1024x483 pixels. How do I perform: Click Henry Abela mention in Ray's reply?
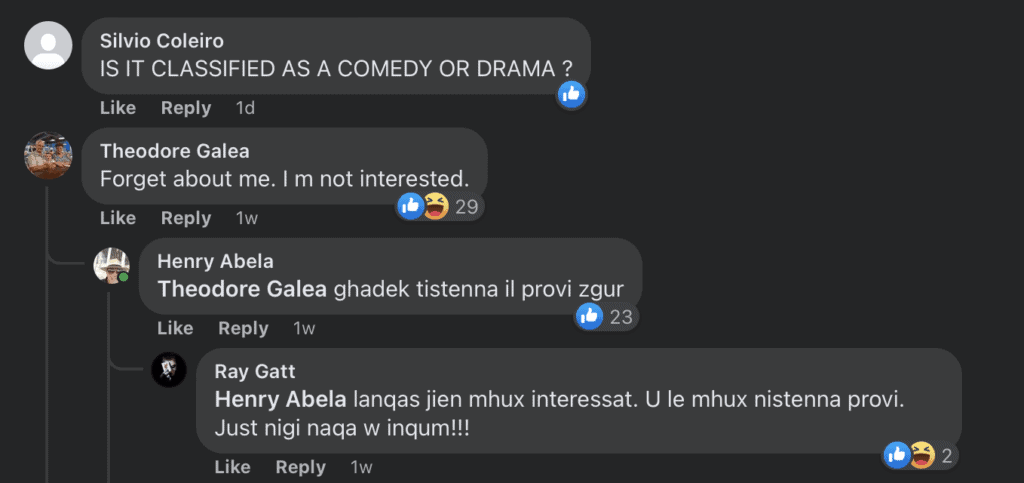coord(280,399)
